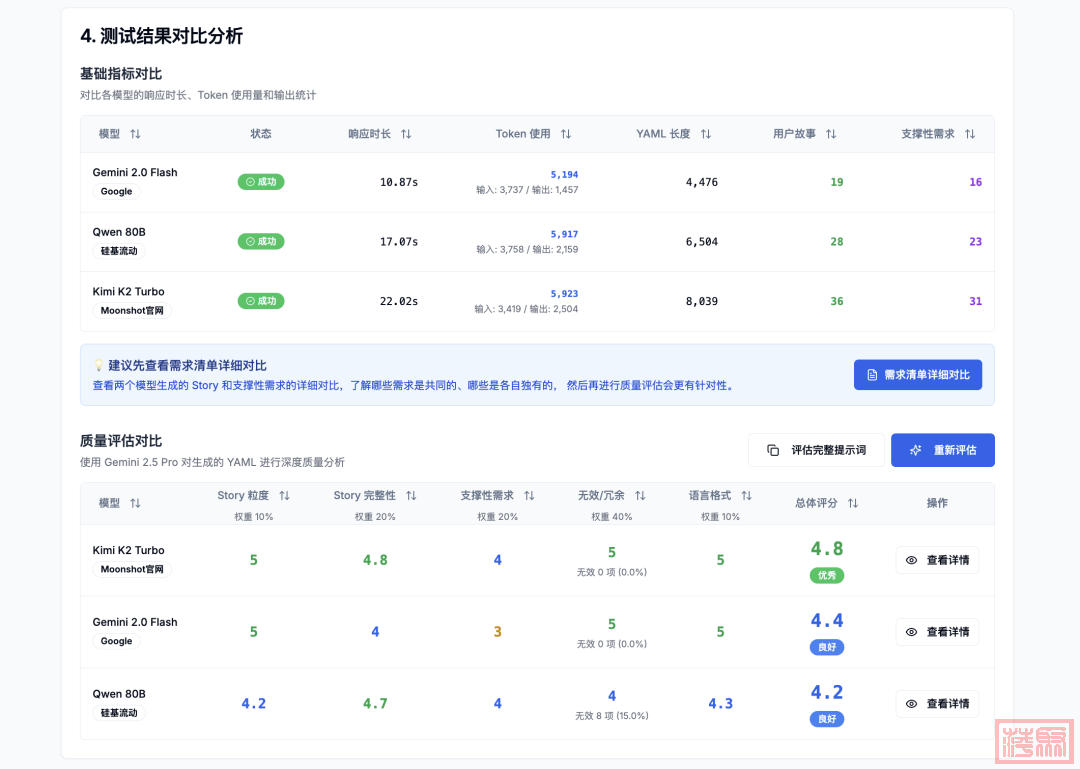Click the 用户故事 sort arrows

coord(831,134)
